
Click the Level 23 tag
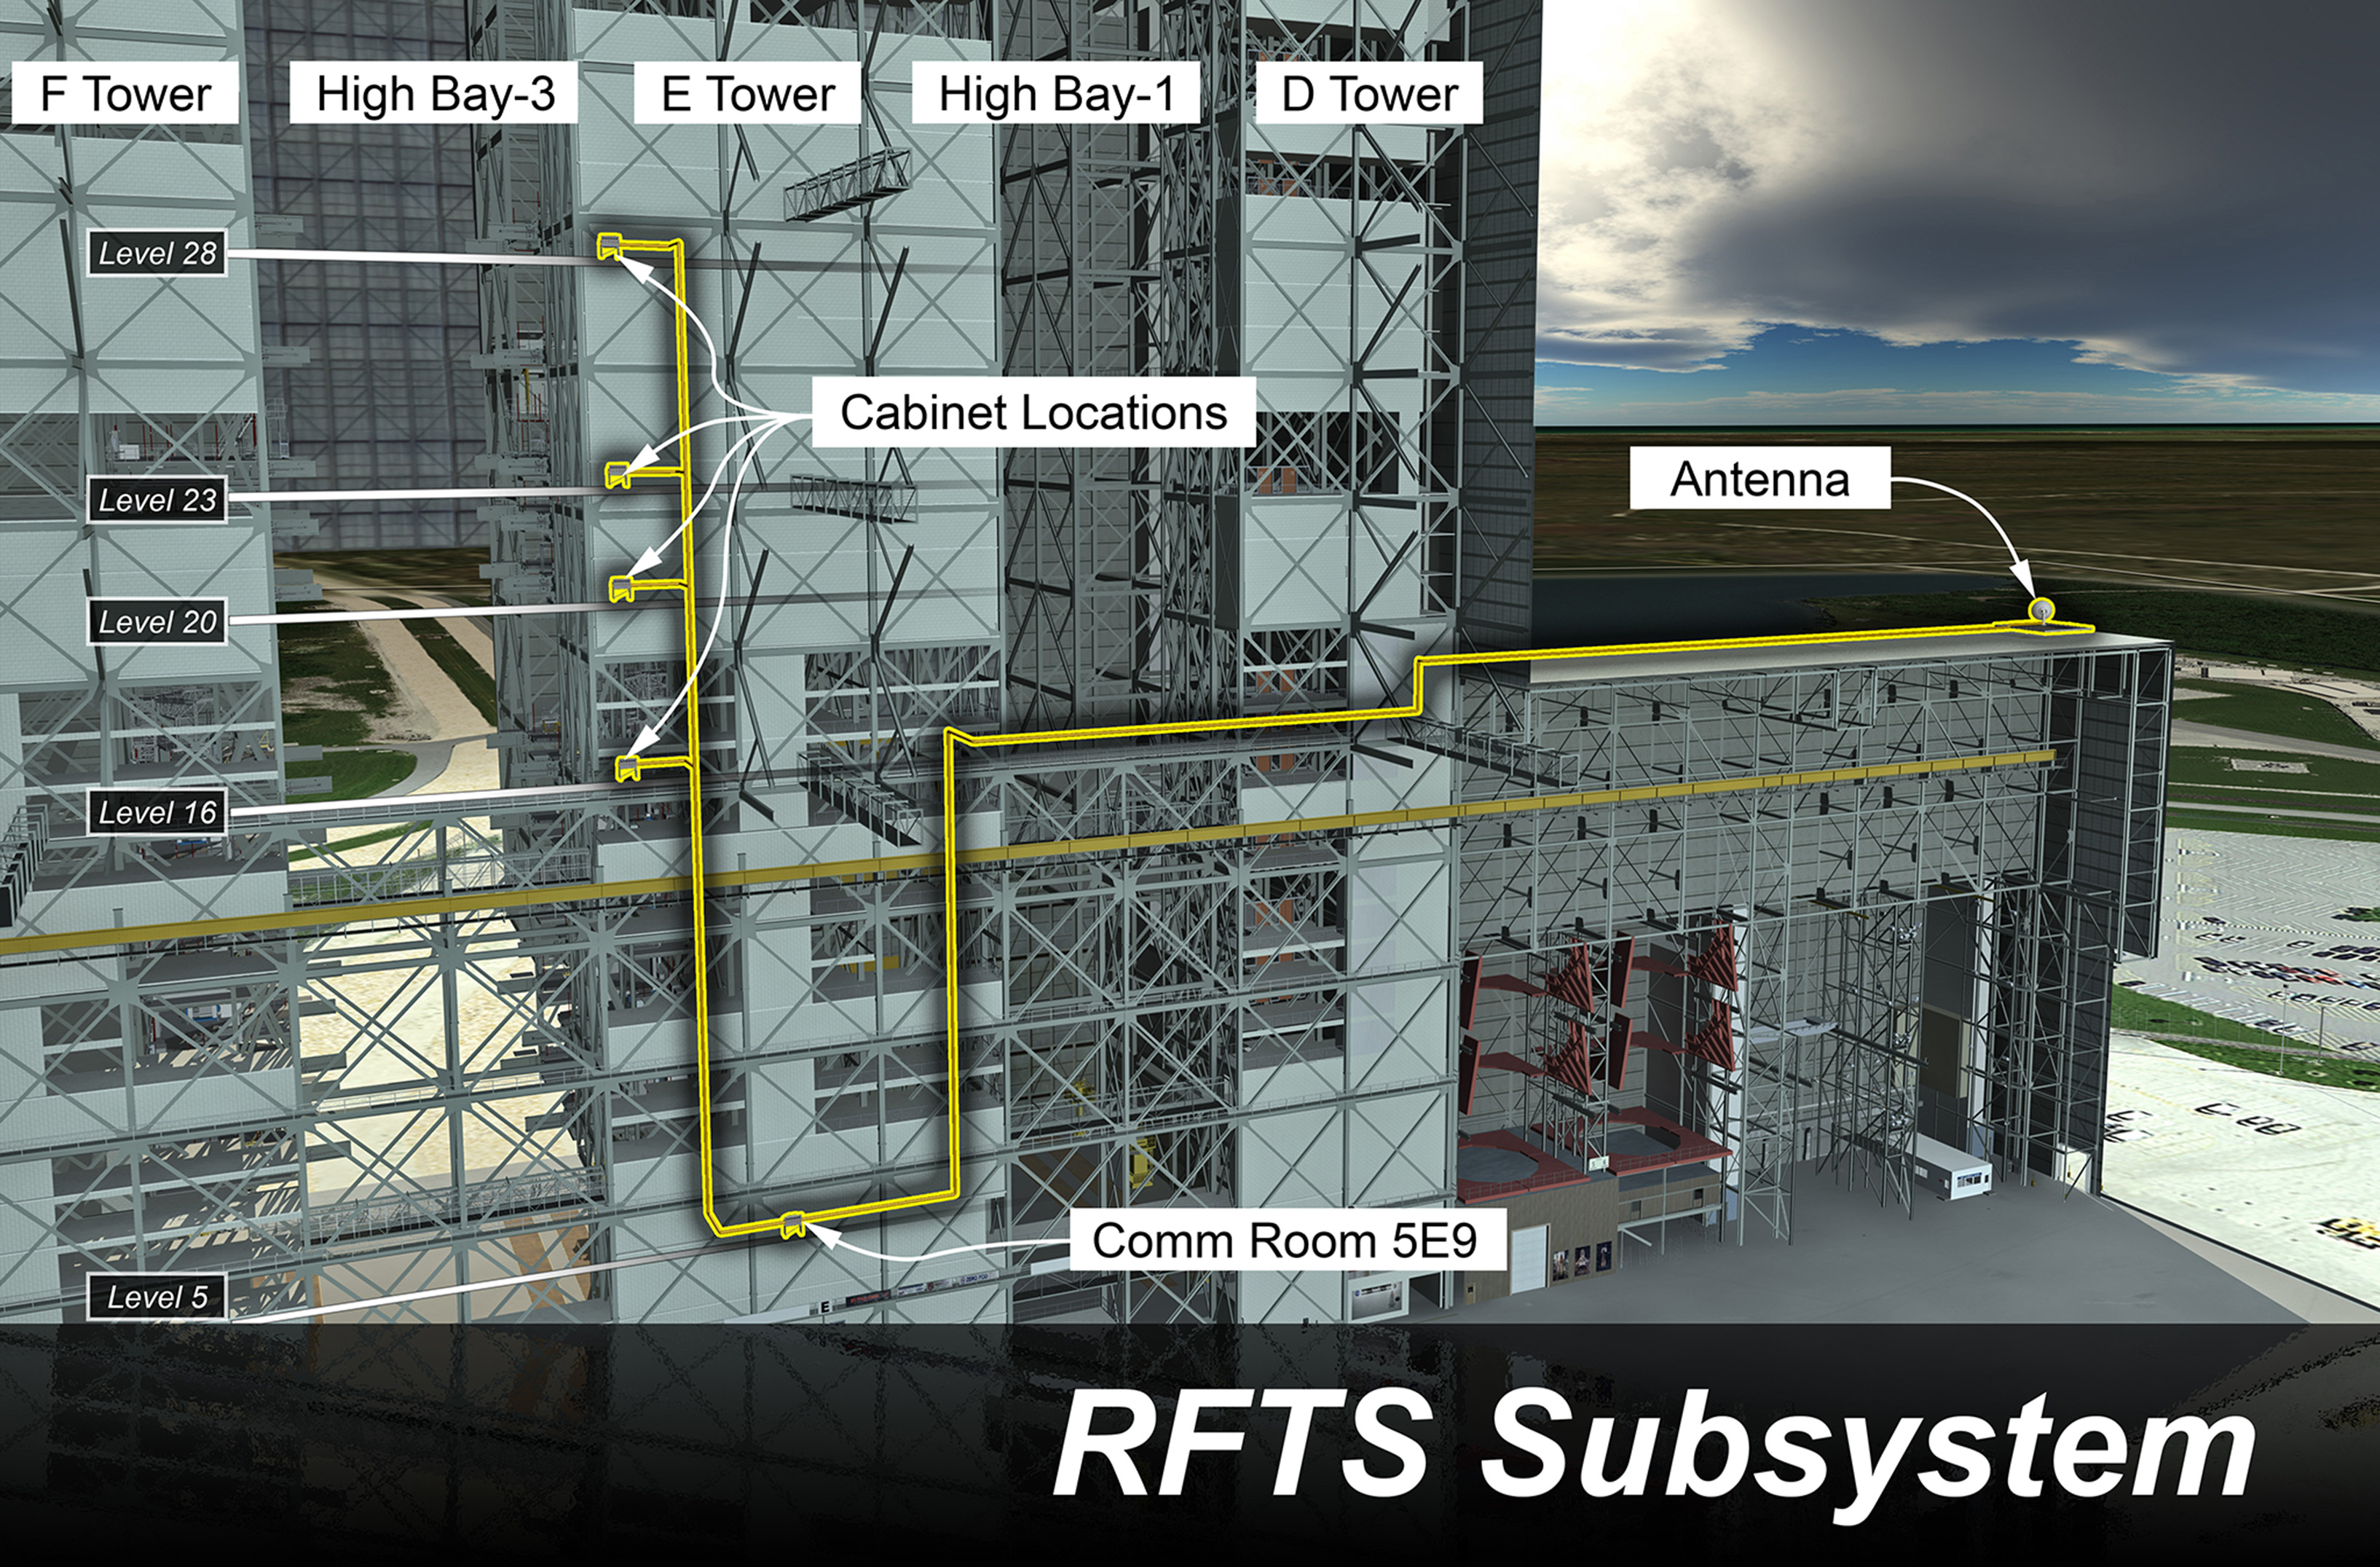157,500
